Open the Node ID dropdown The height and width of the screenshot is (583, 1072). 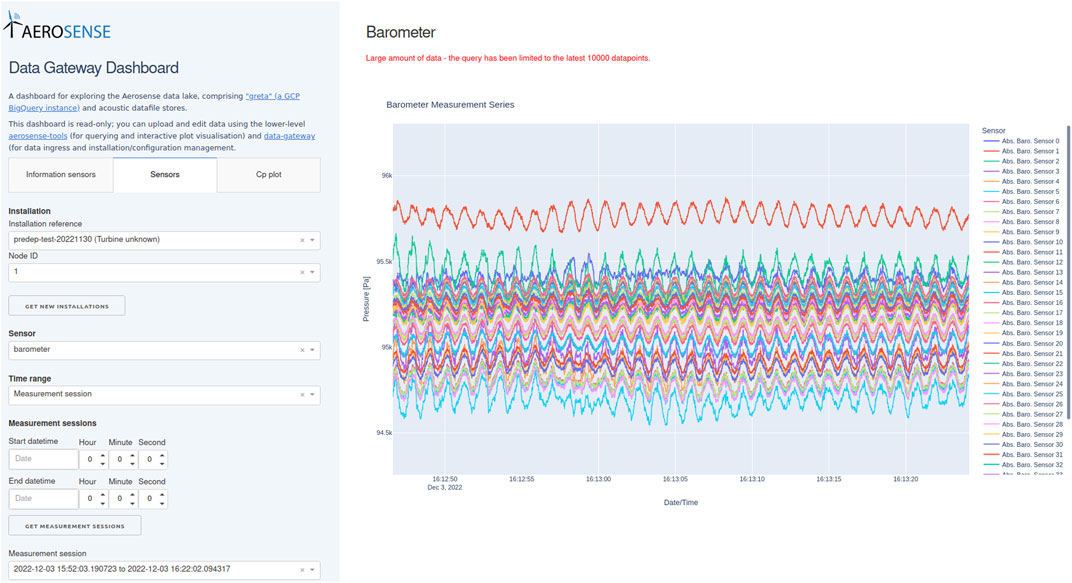[312, 273]
